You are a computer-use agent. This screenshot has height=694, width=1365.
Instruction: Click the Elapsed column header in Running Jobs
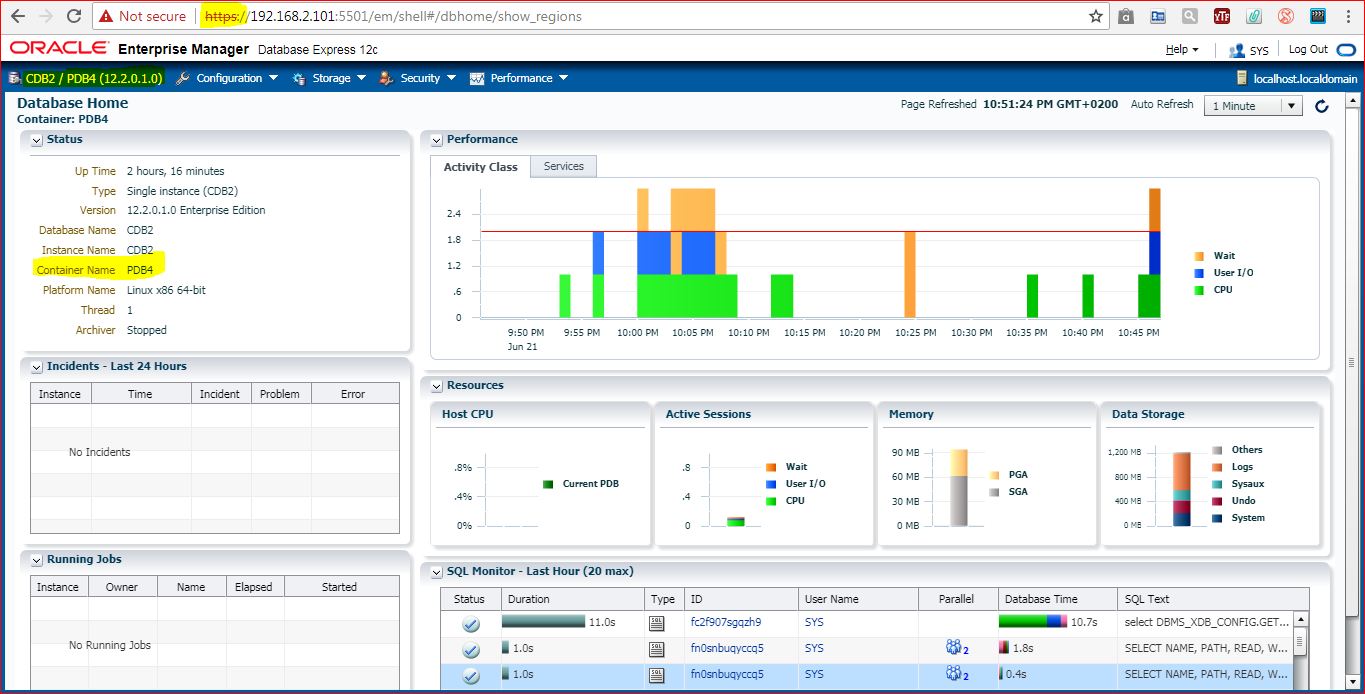click(254, 587)
